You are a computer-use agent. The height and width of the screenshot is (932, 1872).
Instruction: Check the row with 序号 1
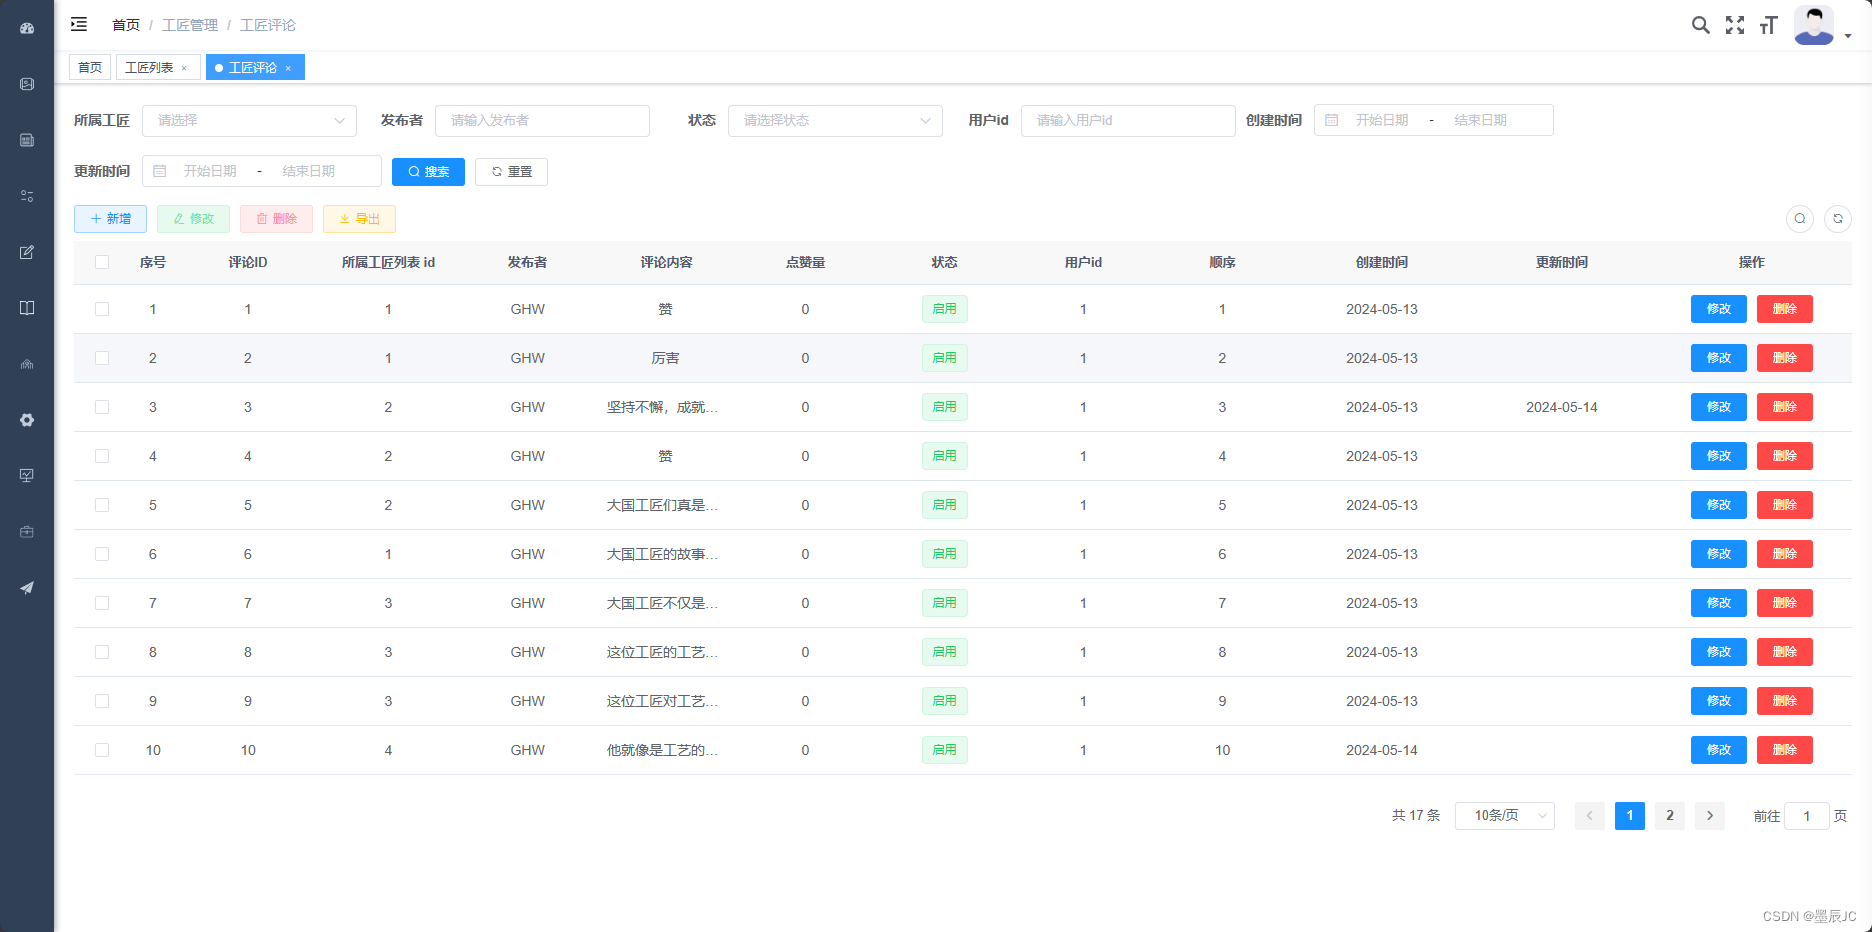click(x=102, y=309)
